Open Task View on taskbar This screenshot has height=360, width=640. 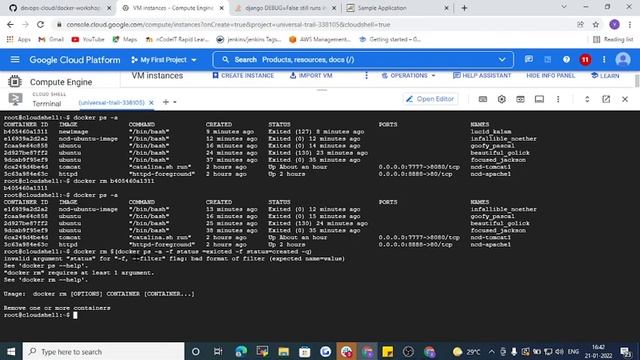pyautogui.click(x=218, y=351)
